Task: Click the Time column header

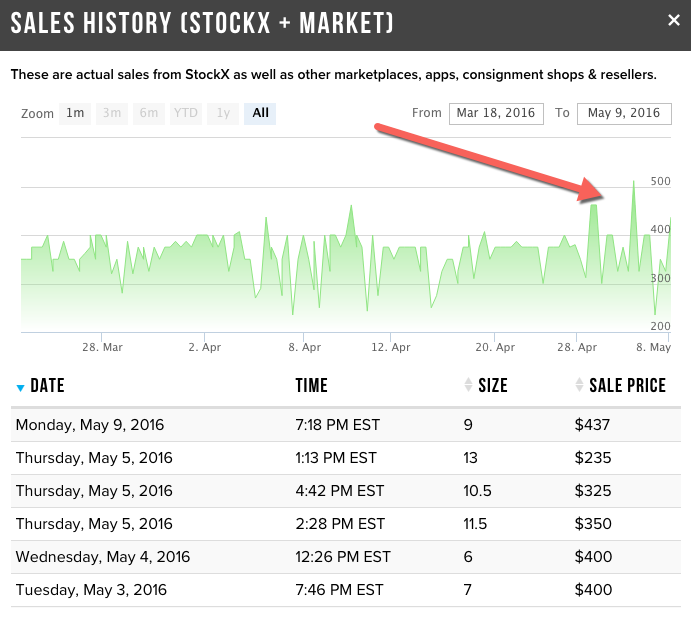Action: [x=312, y=386]
